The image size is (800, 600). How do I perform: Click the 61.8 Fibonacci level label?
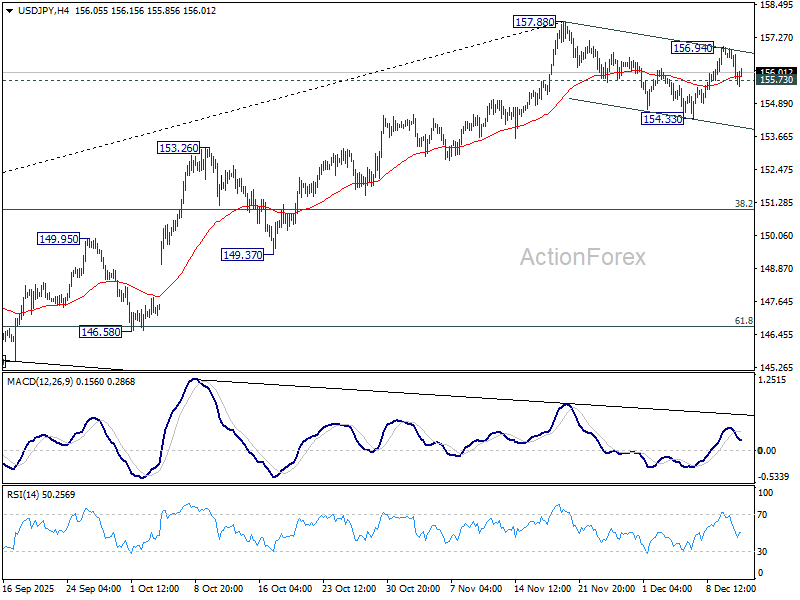[743, 321]
